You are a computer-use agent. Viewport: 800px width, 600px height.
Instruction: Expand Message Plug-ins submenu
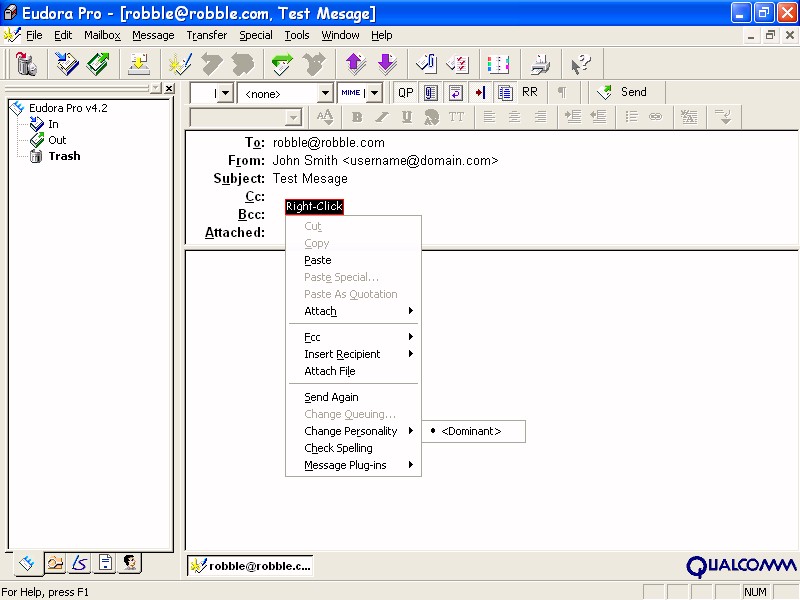point(354,465)
